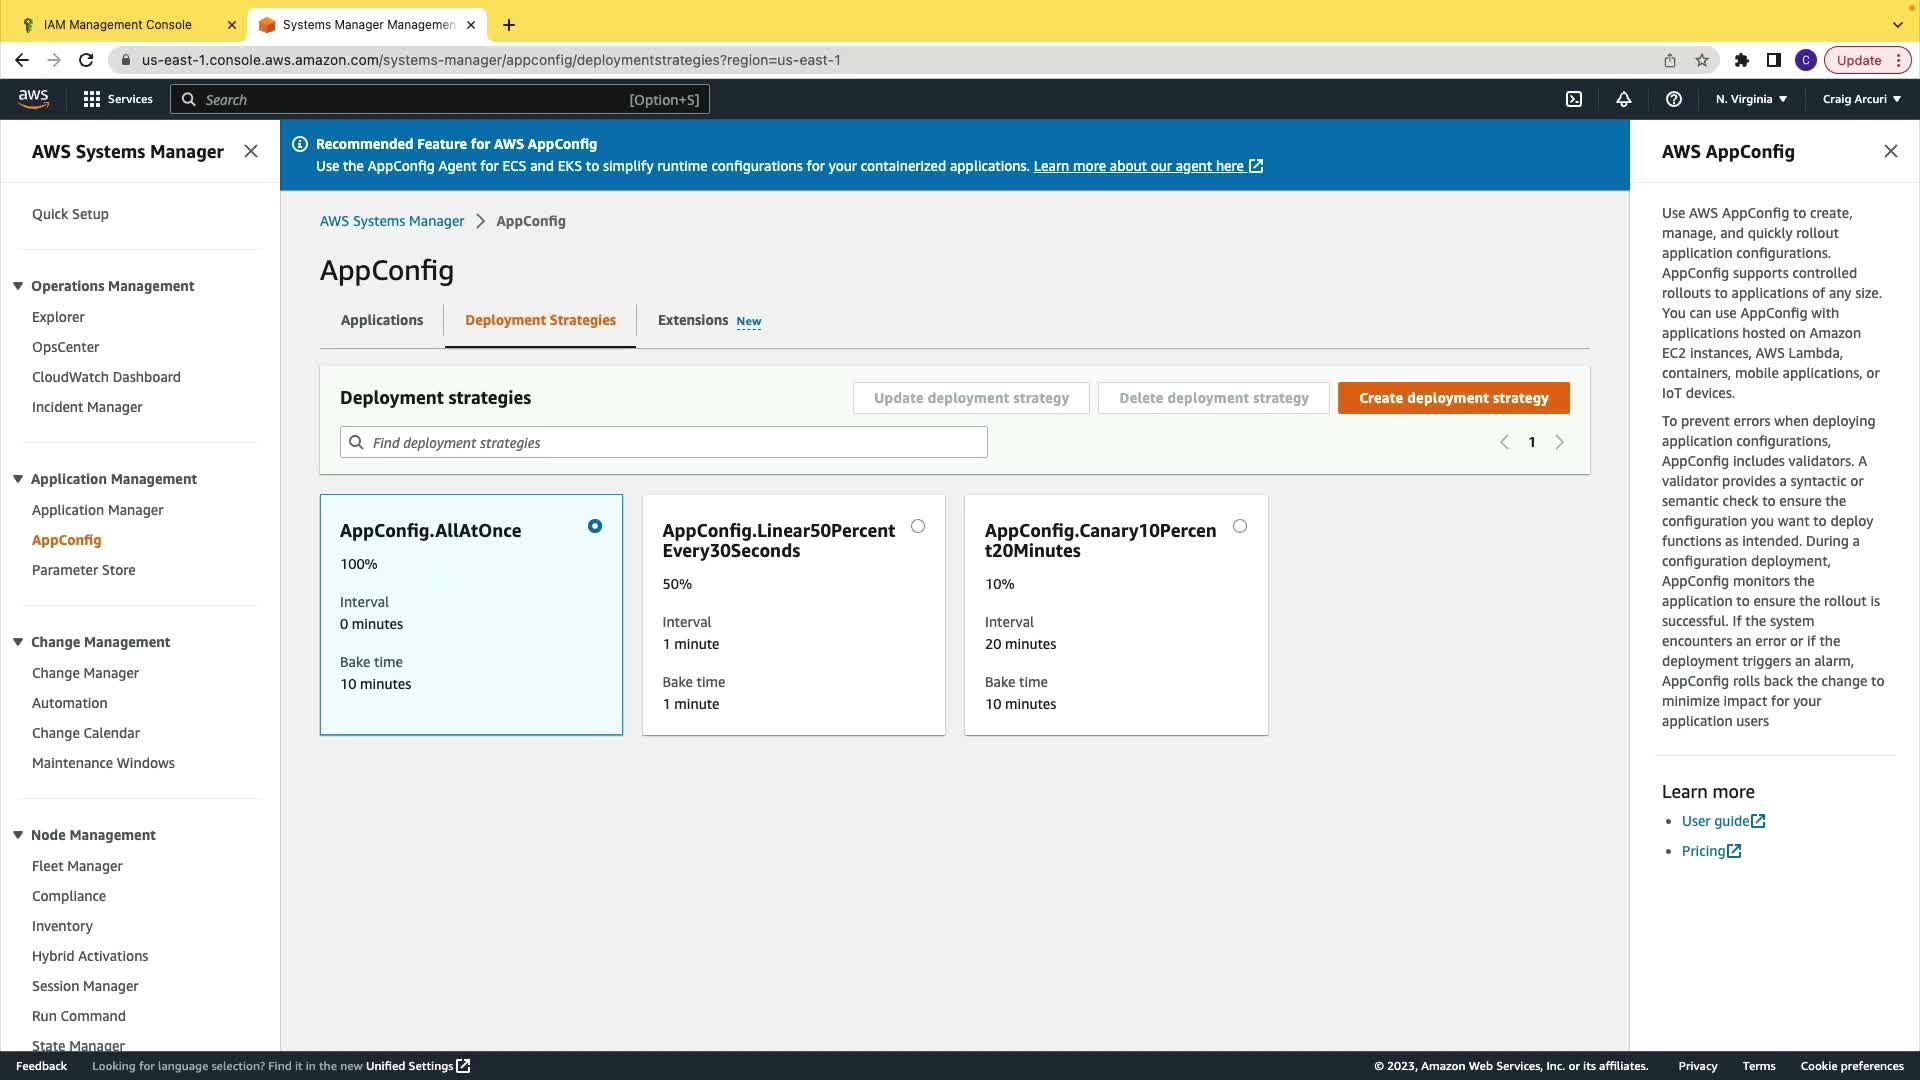This screenshot has height=1080, width=1920.
Task: Open the browser extensions puzzle icon
Action: (1742, 60)
